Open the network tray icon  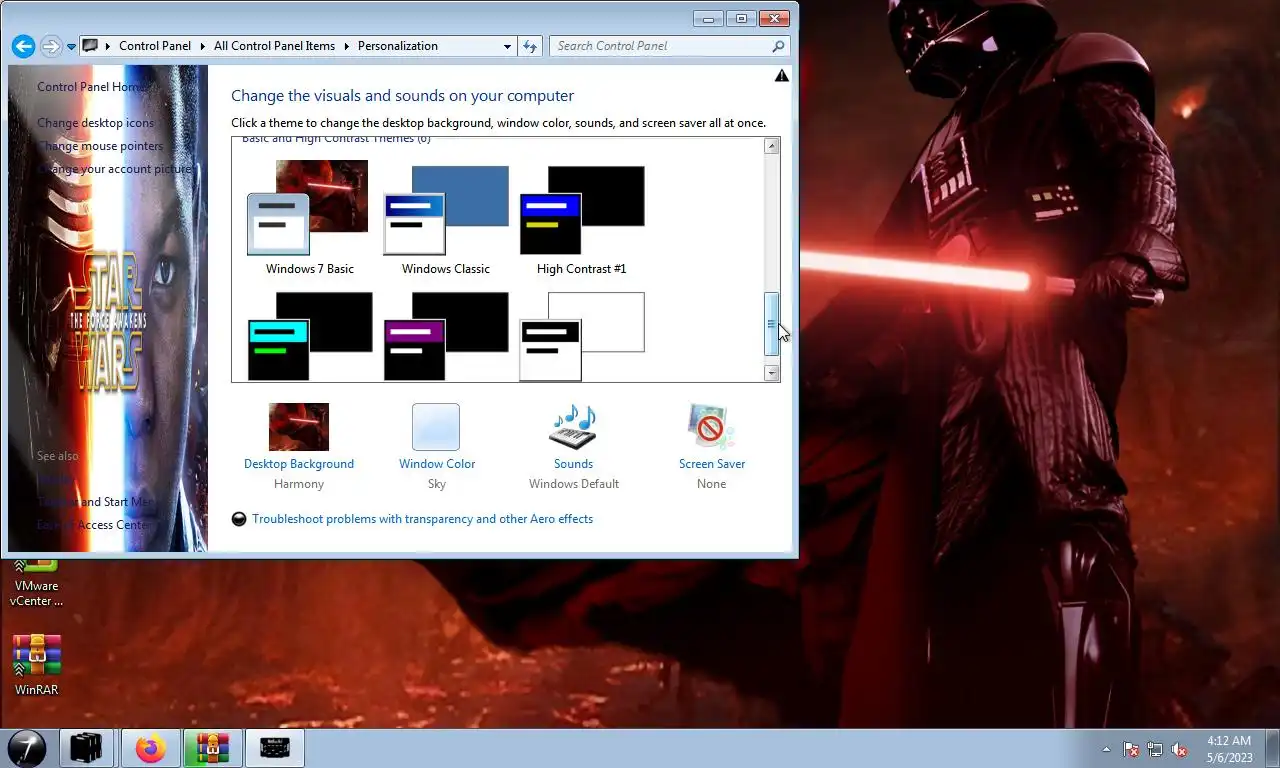coord(1155,749)
